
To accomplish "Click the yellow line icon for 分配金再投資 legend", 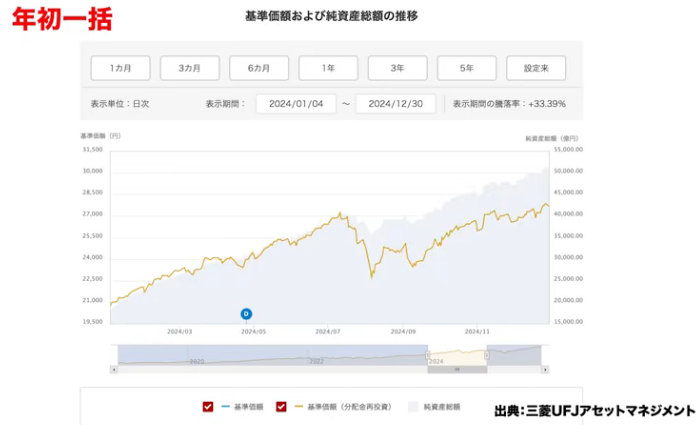I will pos(298,407).
